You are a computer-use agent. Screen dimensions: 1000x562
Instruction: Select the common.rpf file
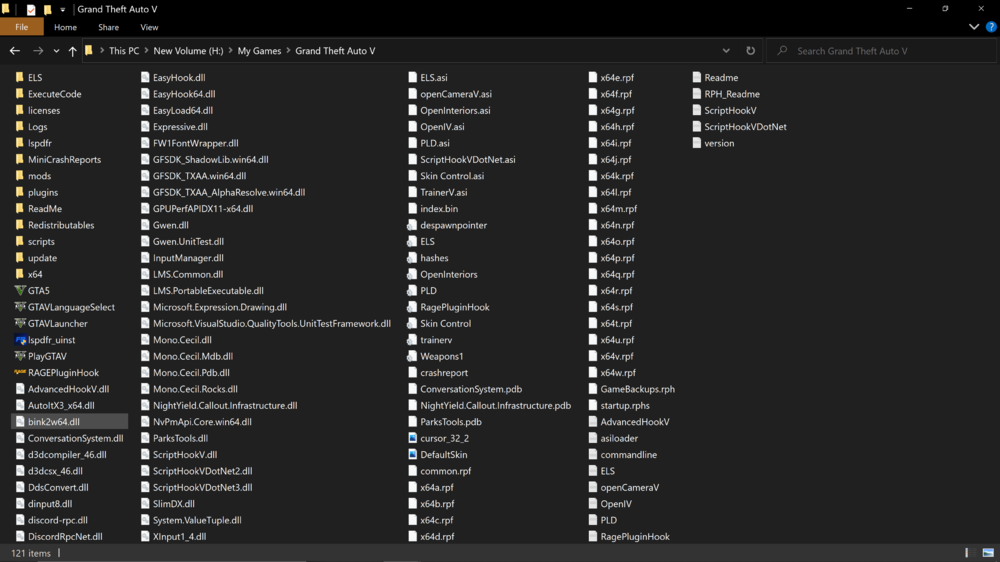(x=439, y=471)
